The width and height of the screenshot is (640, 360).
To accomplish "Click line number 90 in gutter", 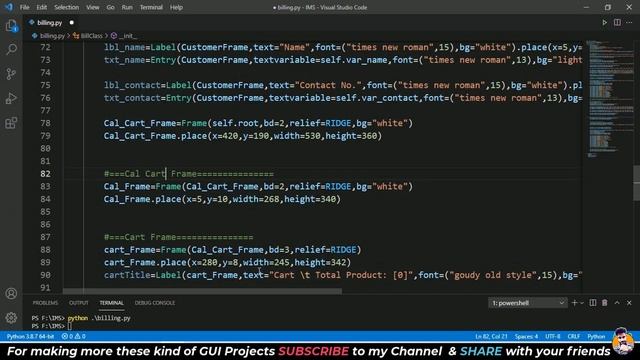I will point(46,275).
